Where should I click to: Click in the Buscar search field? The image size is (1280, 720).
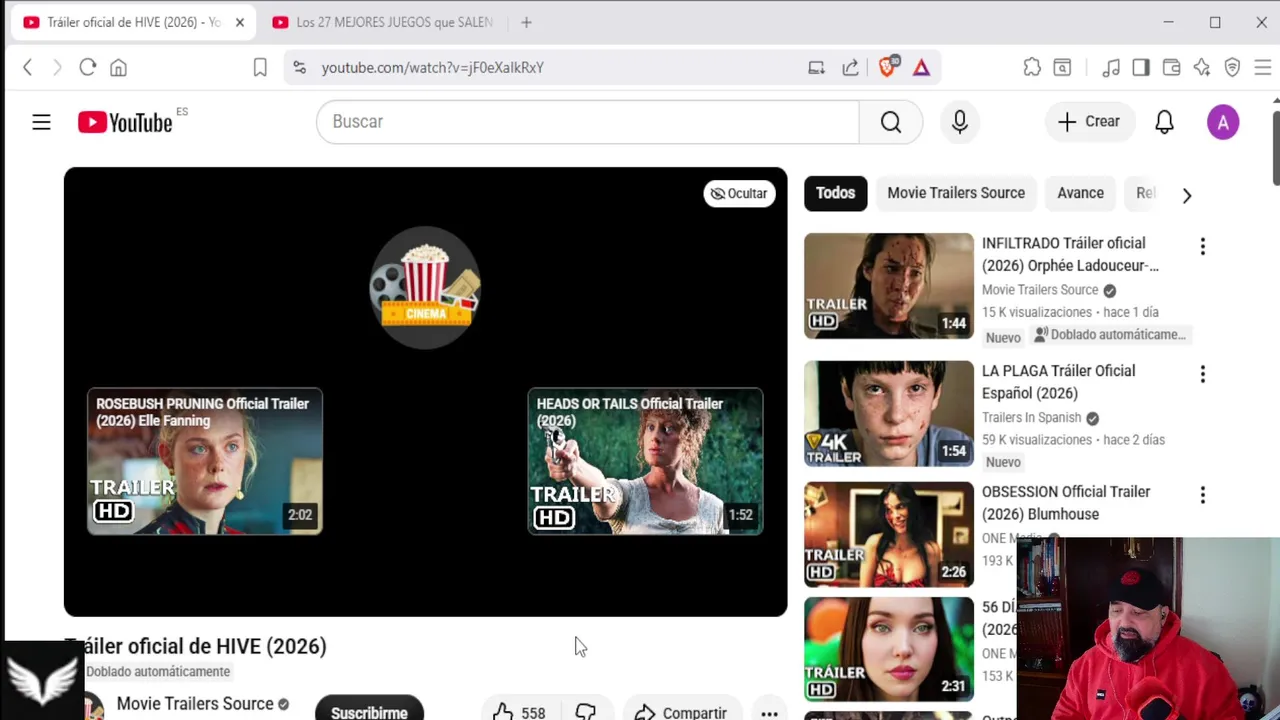point(587,122)
